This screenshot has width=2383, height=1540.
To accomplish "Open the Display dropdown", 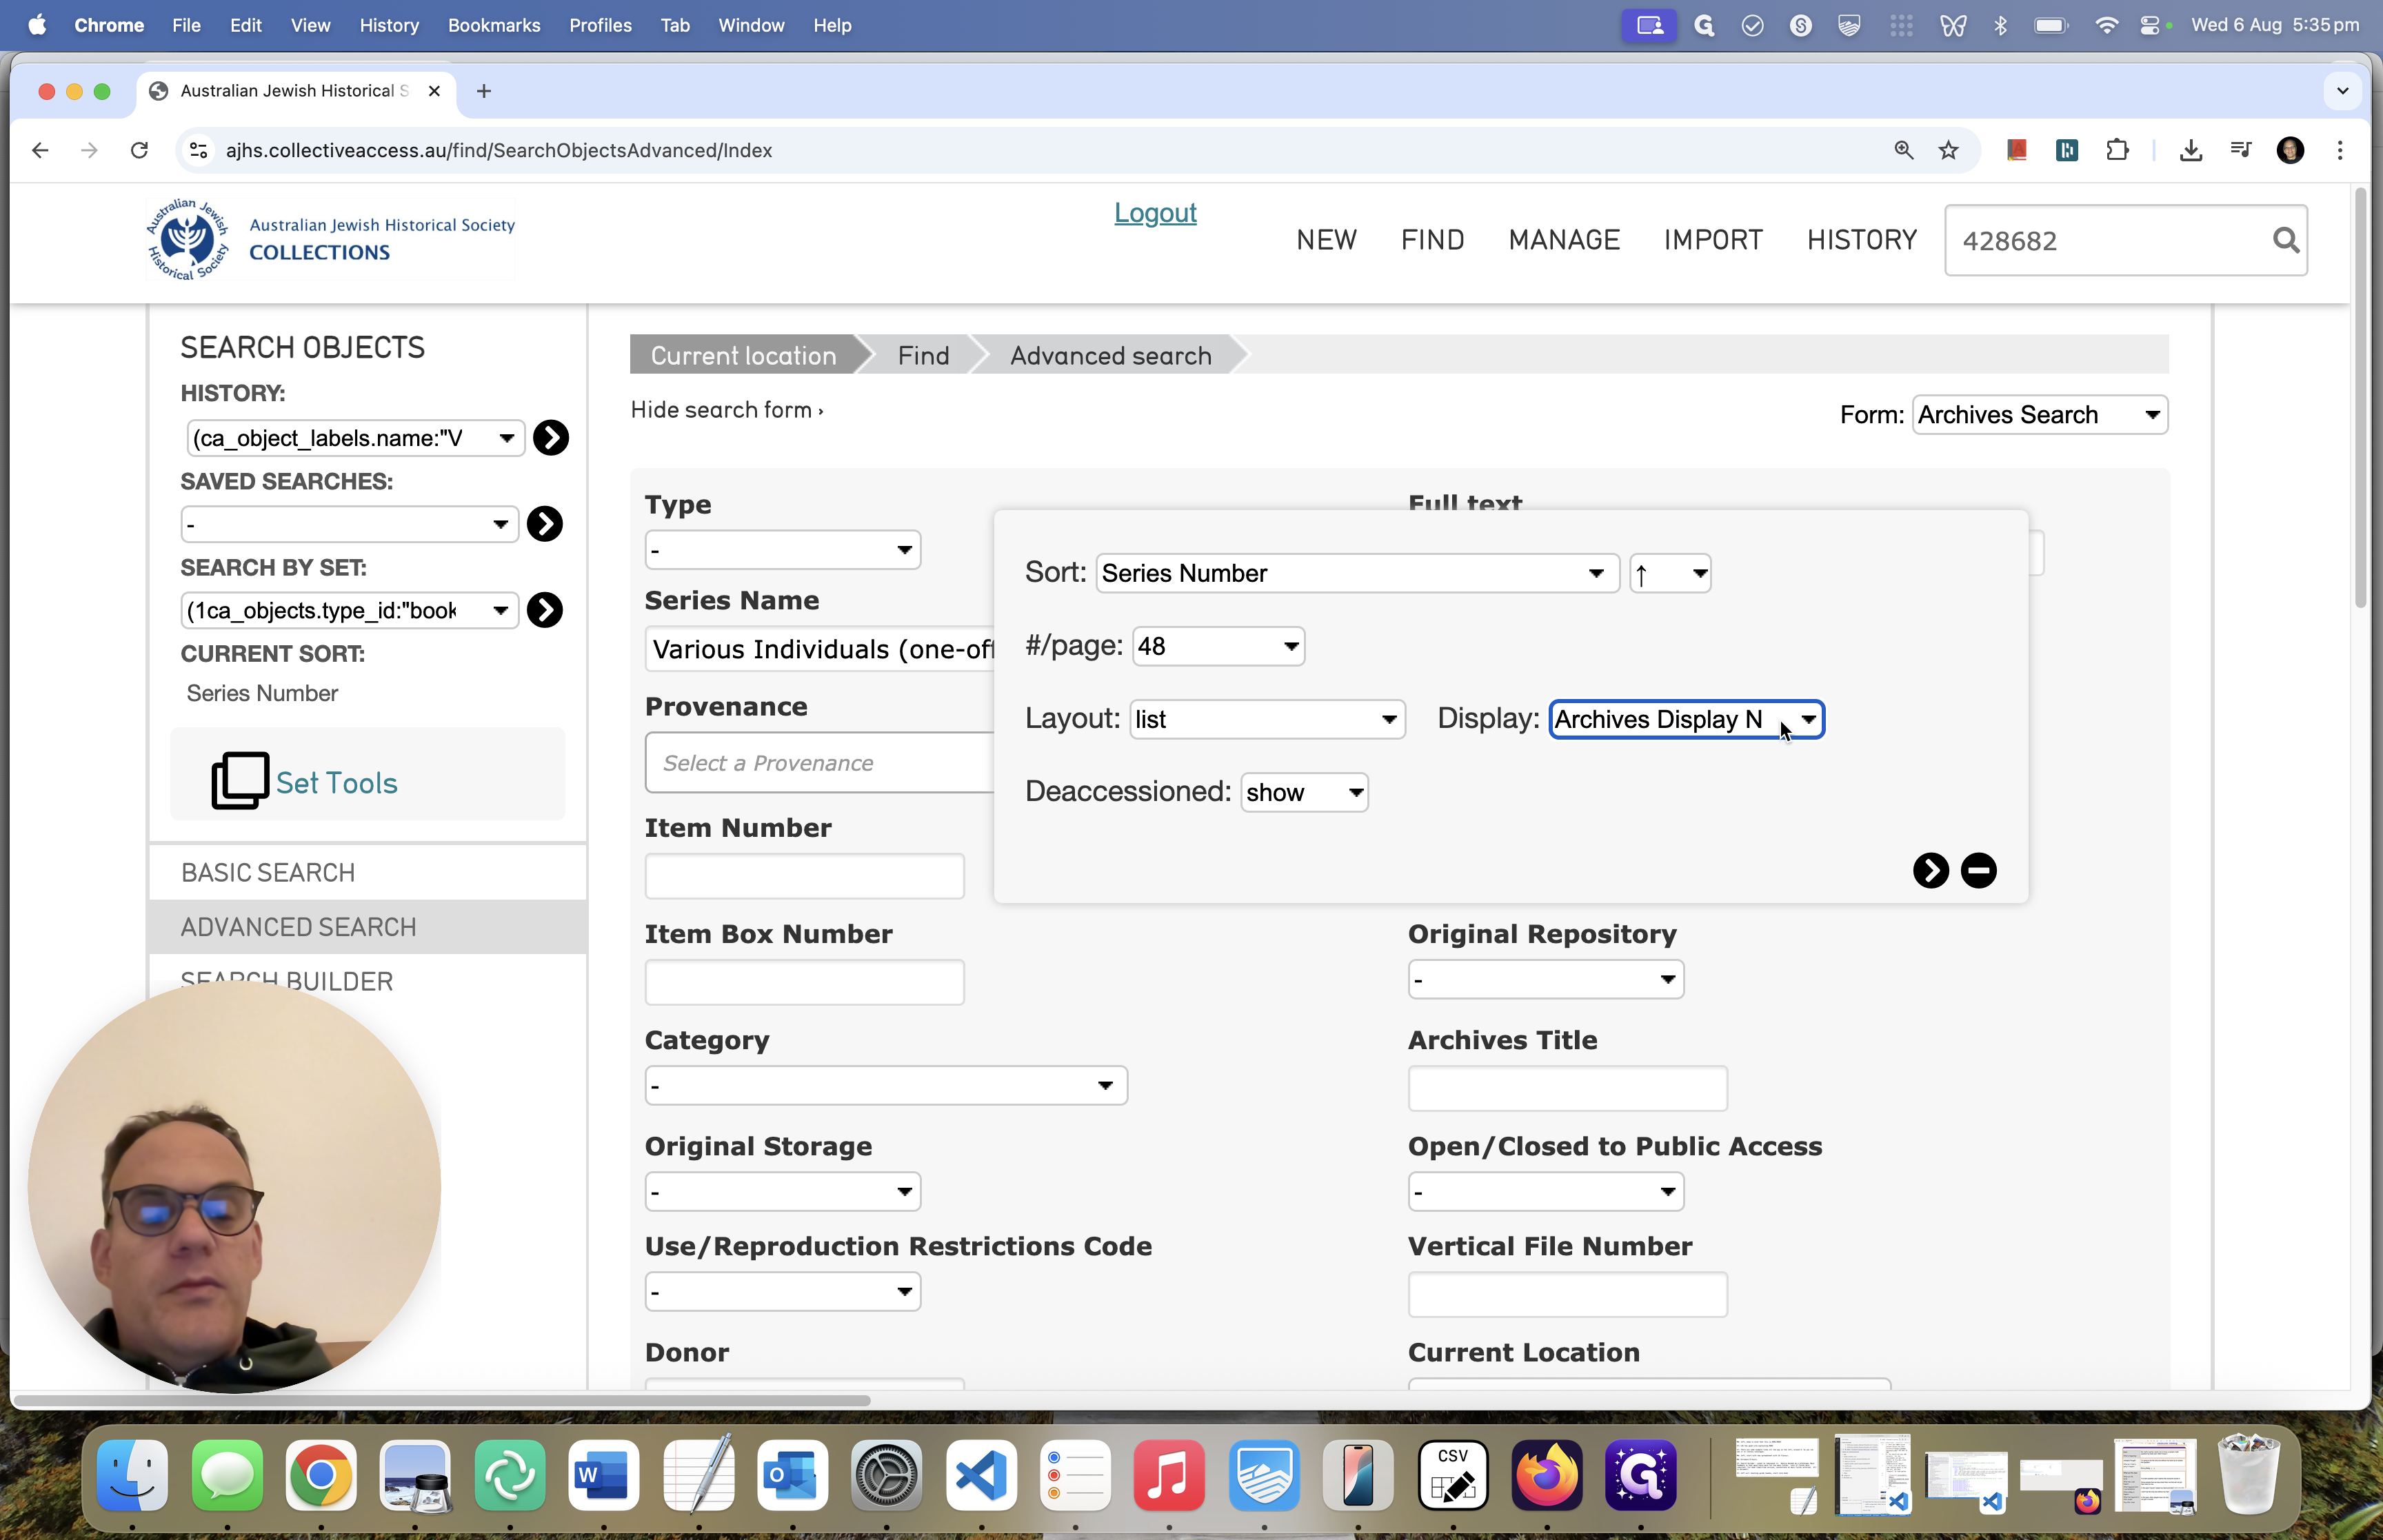I will click(1686, 719).
